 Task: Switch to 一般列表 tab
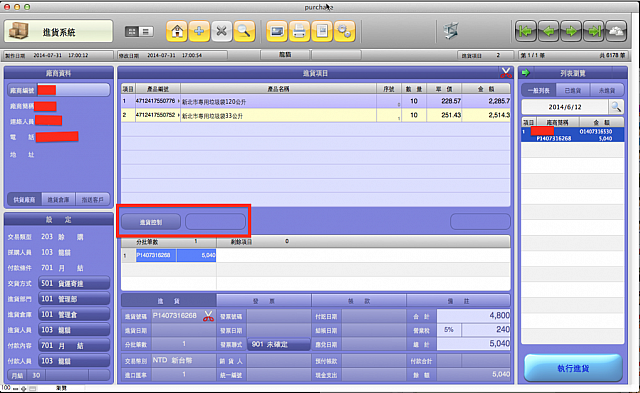(539, 90)
